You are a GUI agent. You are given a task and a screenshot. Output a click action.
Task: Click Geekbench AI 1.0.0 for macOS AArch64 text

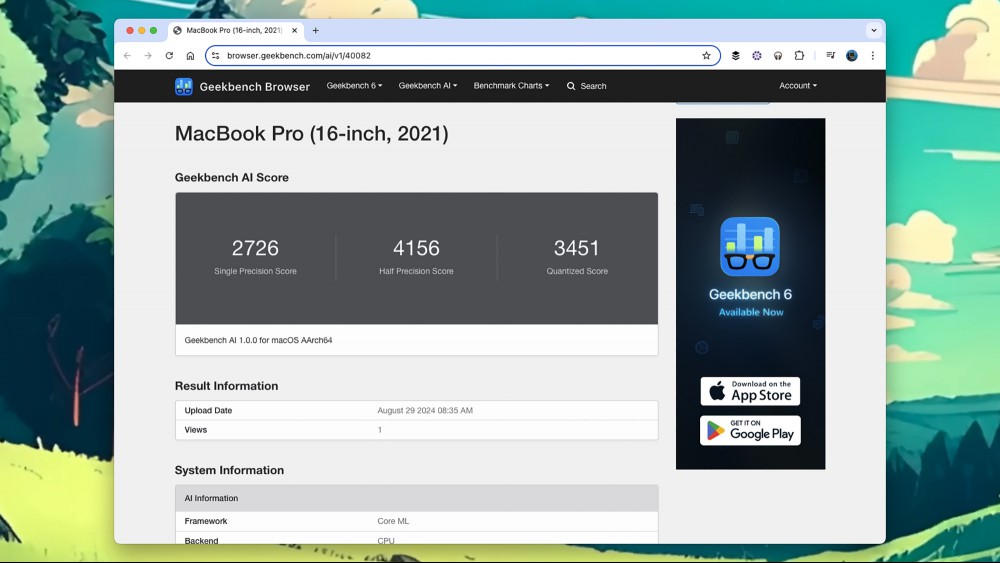pos(258,340)
